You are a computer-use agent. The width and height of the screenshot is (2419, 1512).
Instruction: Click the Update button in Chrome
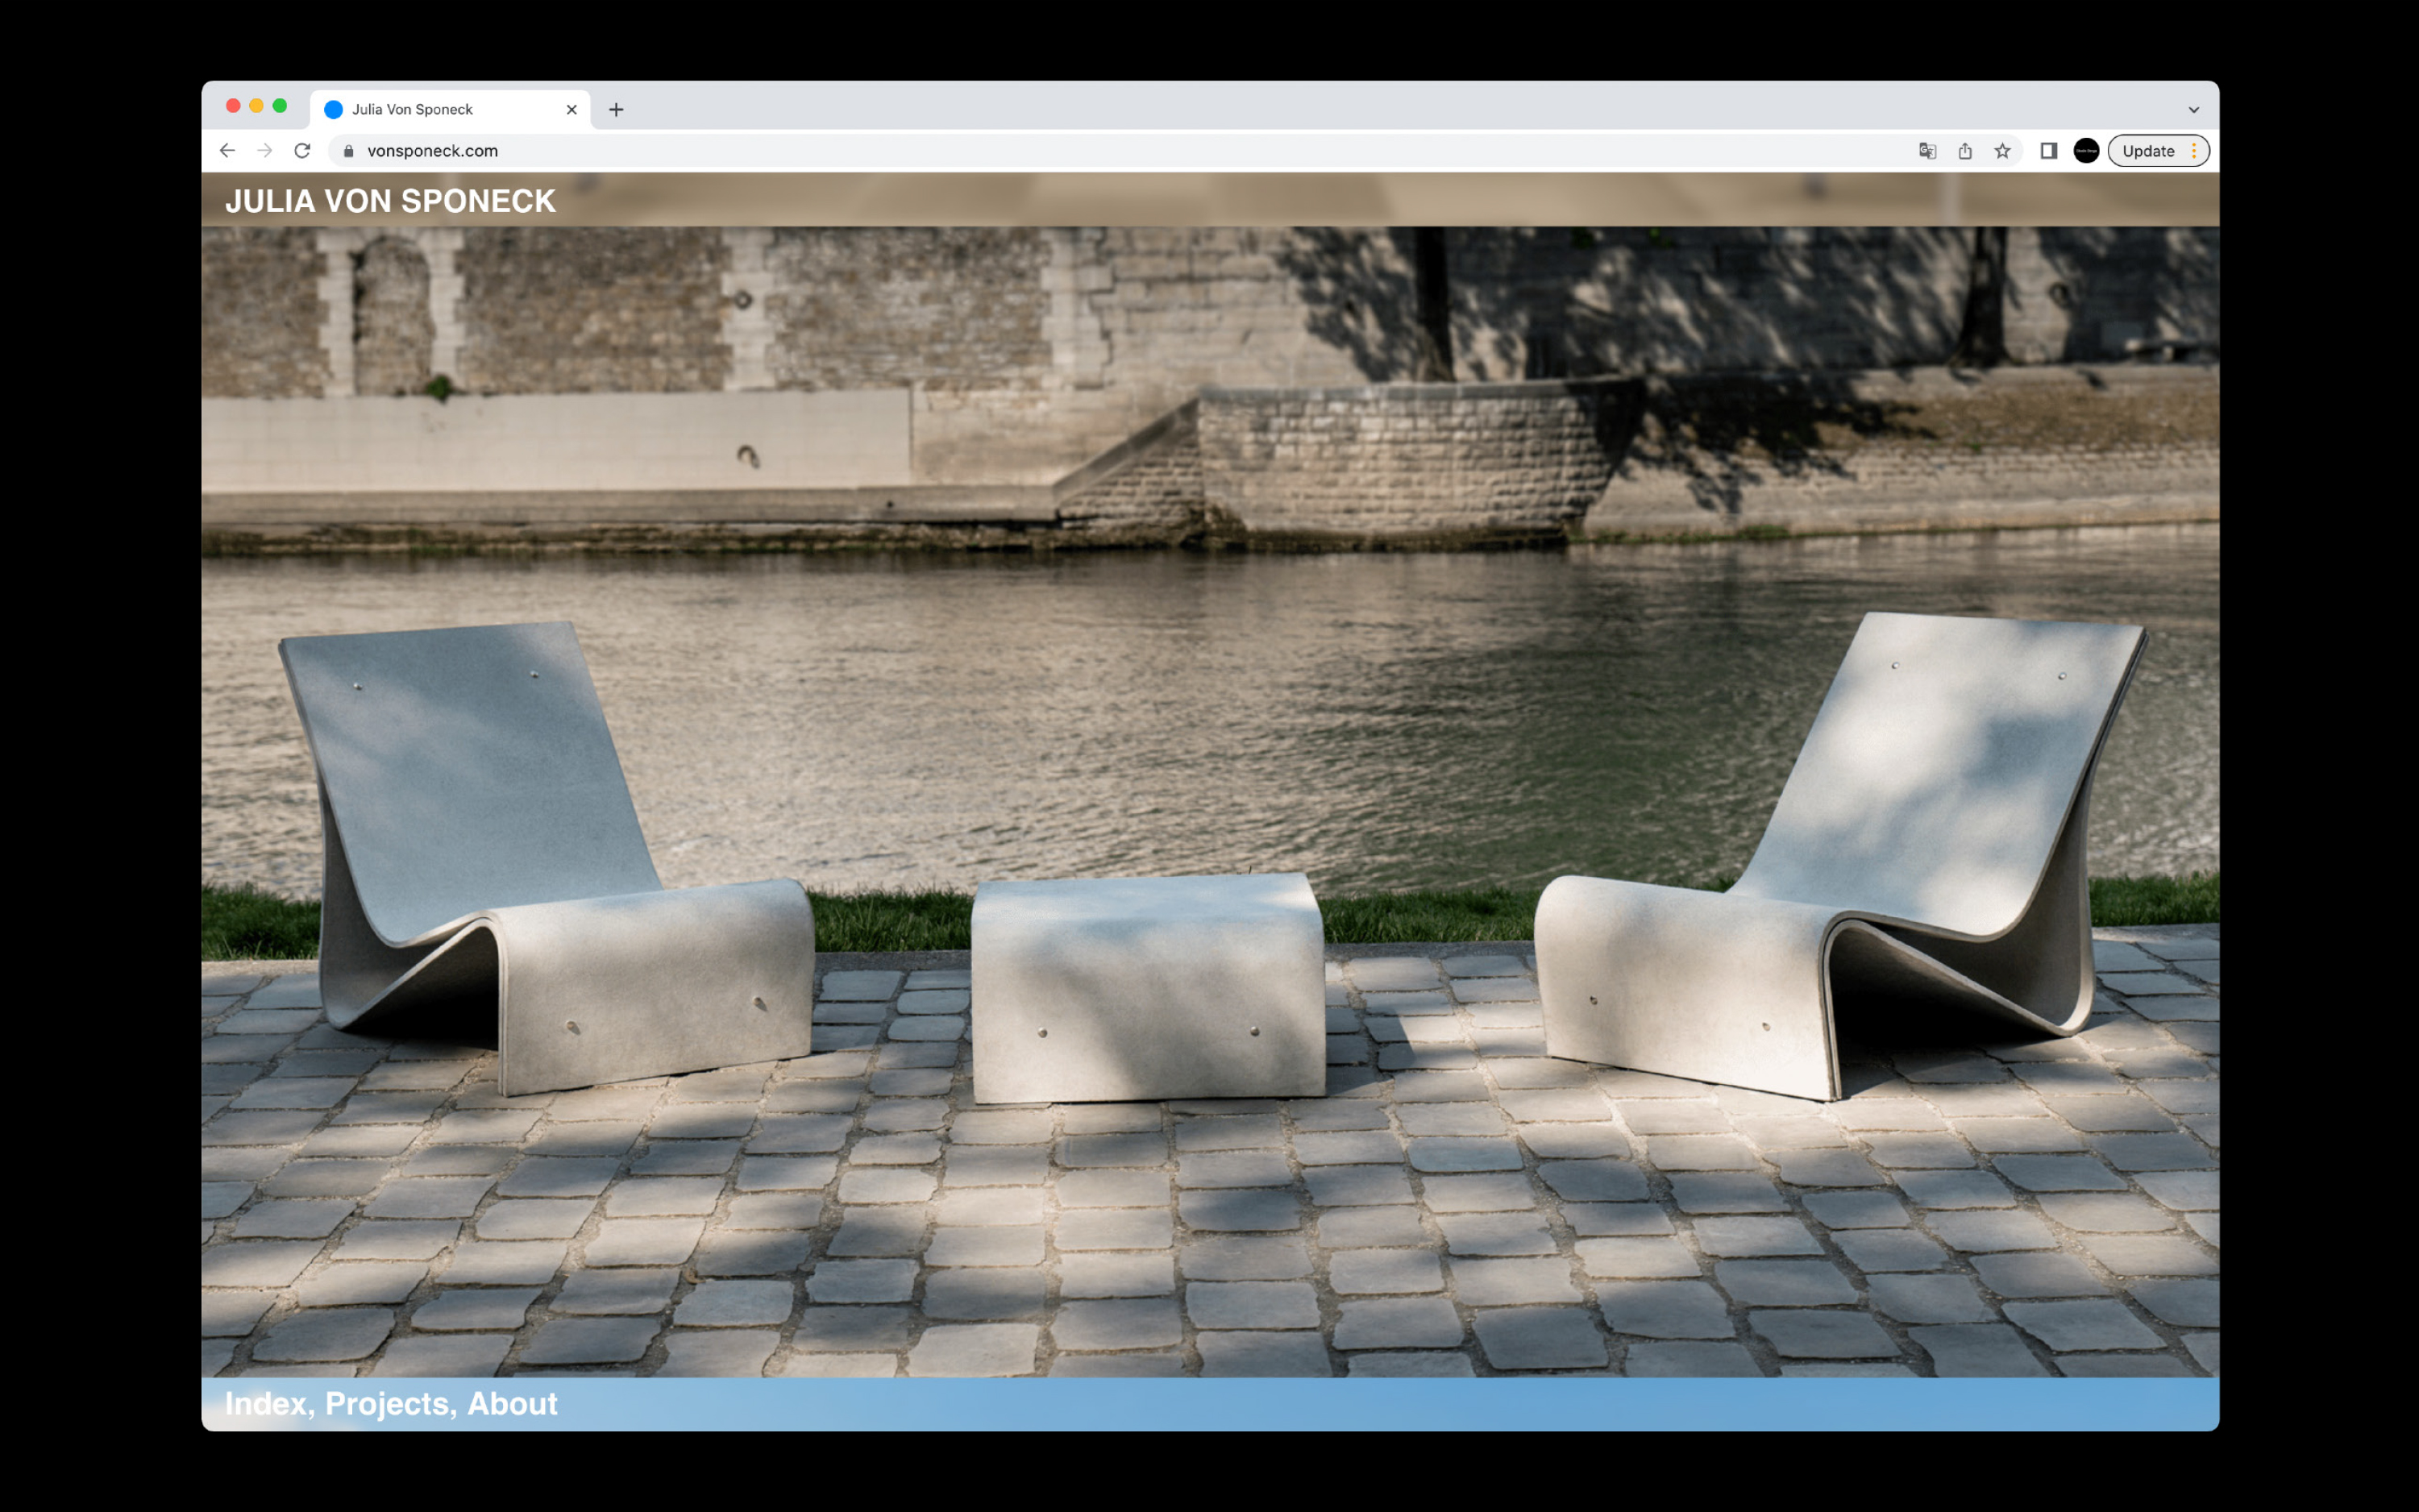2148,151
